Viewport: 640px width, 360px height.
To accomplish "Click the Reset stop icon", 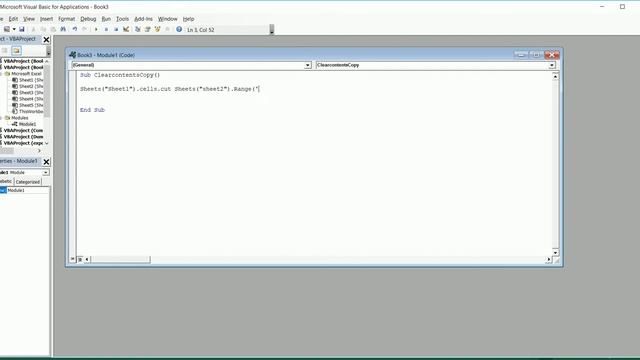I will pos(116,29).
